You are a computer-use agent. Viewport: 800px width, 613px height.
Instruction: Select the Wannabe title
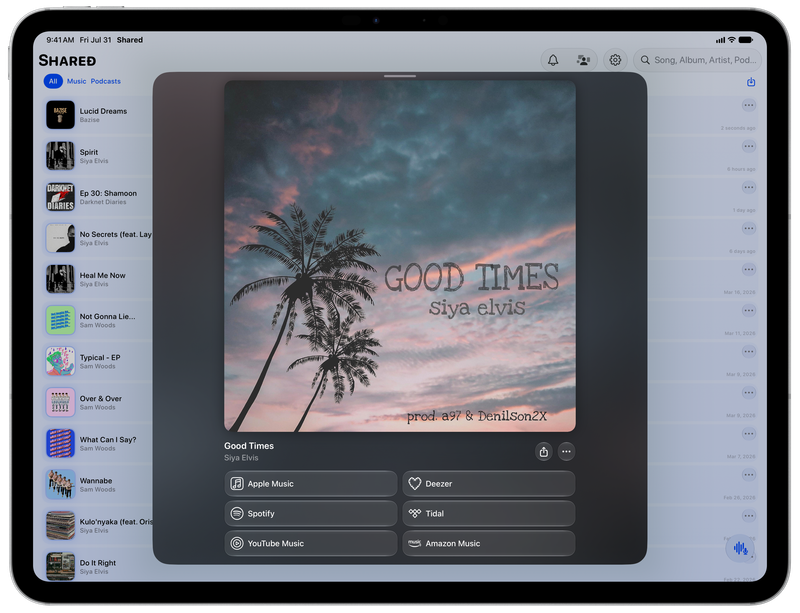click(96, 481)
